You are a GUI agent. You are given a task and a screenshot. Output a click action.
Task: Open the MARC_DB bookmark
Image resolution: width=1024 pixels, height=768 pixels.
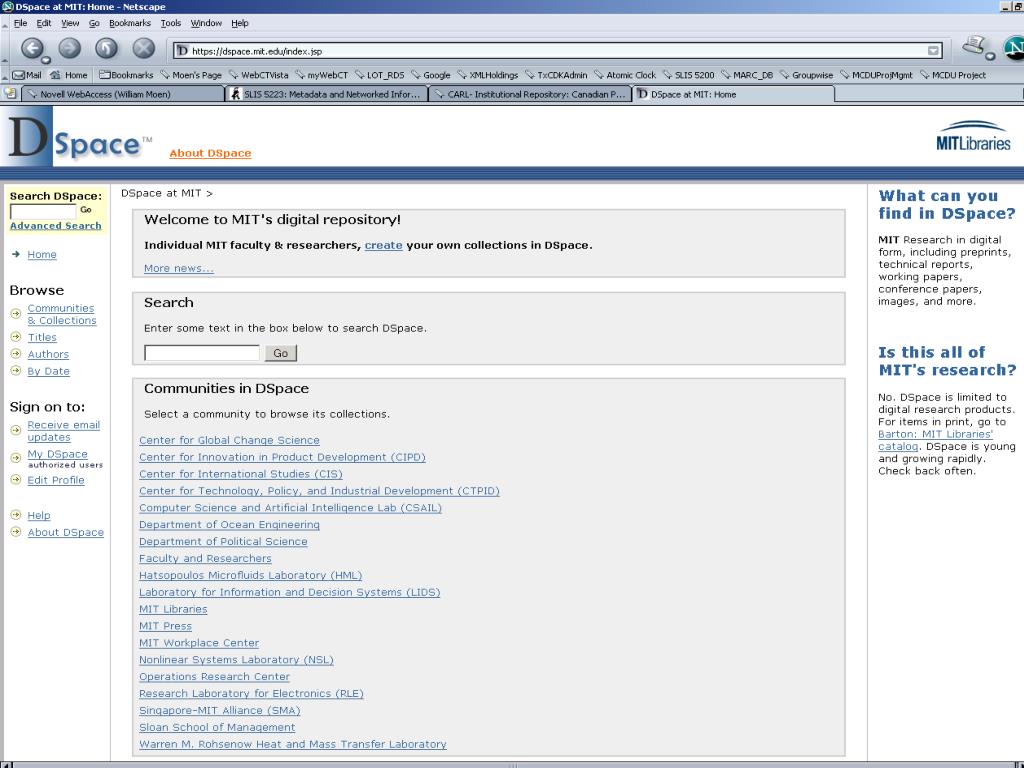747,75
